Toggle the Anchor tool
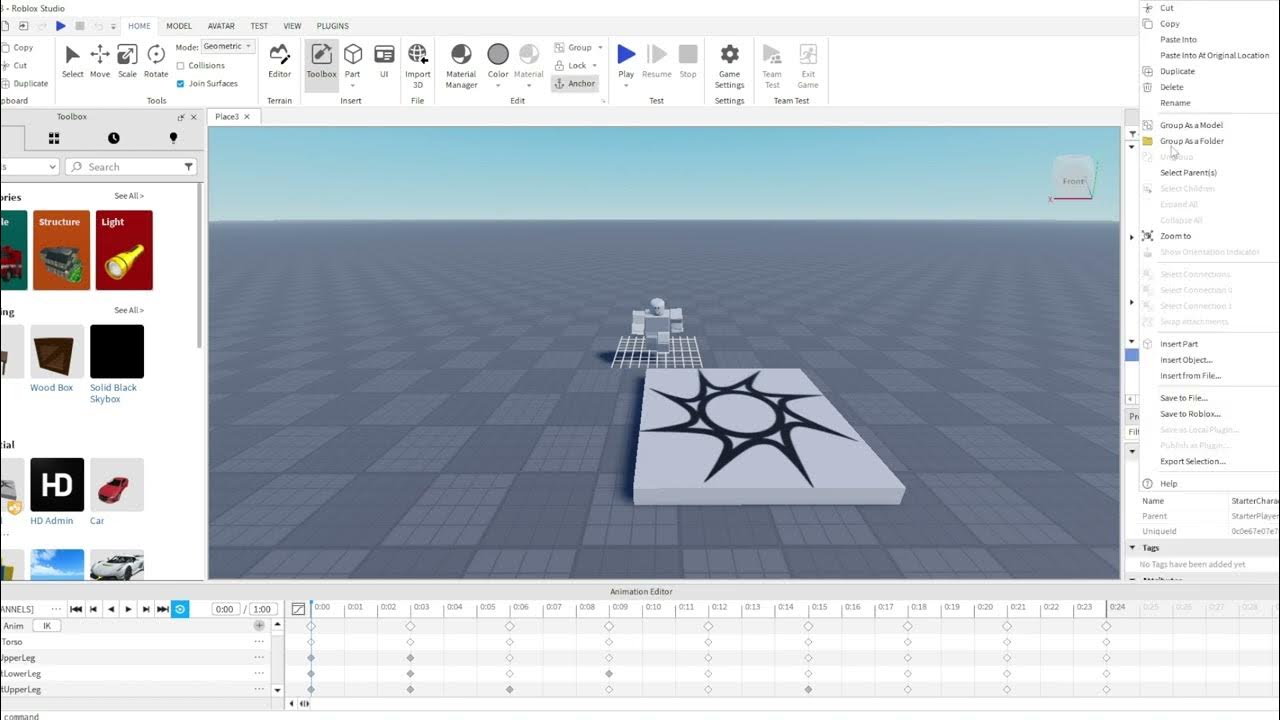The width and height of the screenshot is (1280, 720). [x=575, y=83]
